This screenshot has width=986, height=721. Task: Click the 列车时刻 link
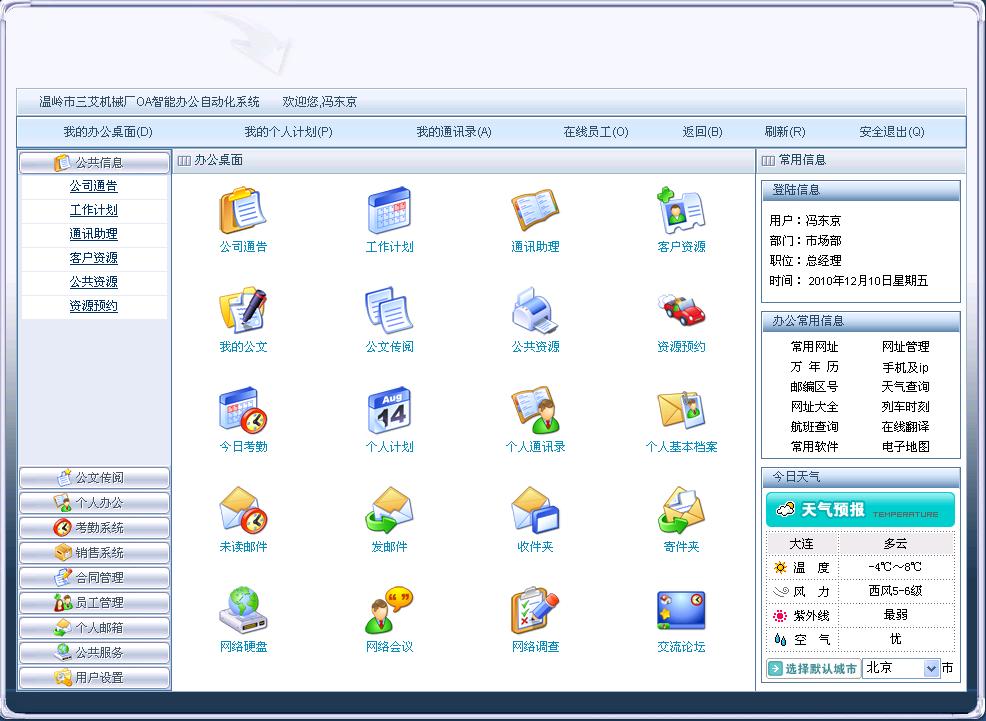coord(905,407)
